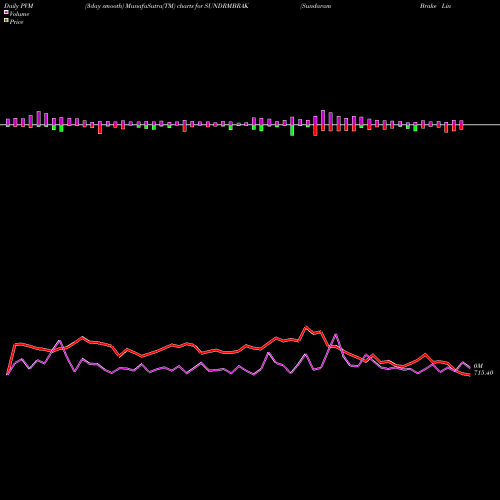Click the Price legend color swatch
Viewport: 500px width, 500px height.
coord(6,21)
